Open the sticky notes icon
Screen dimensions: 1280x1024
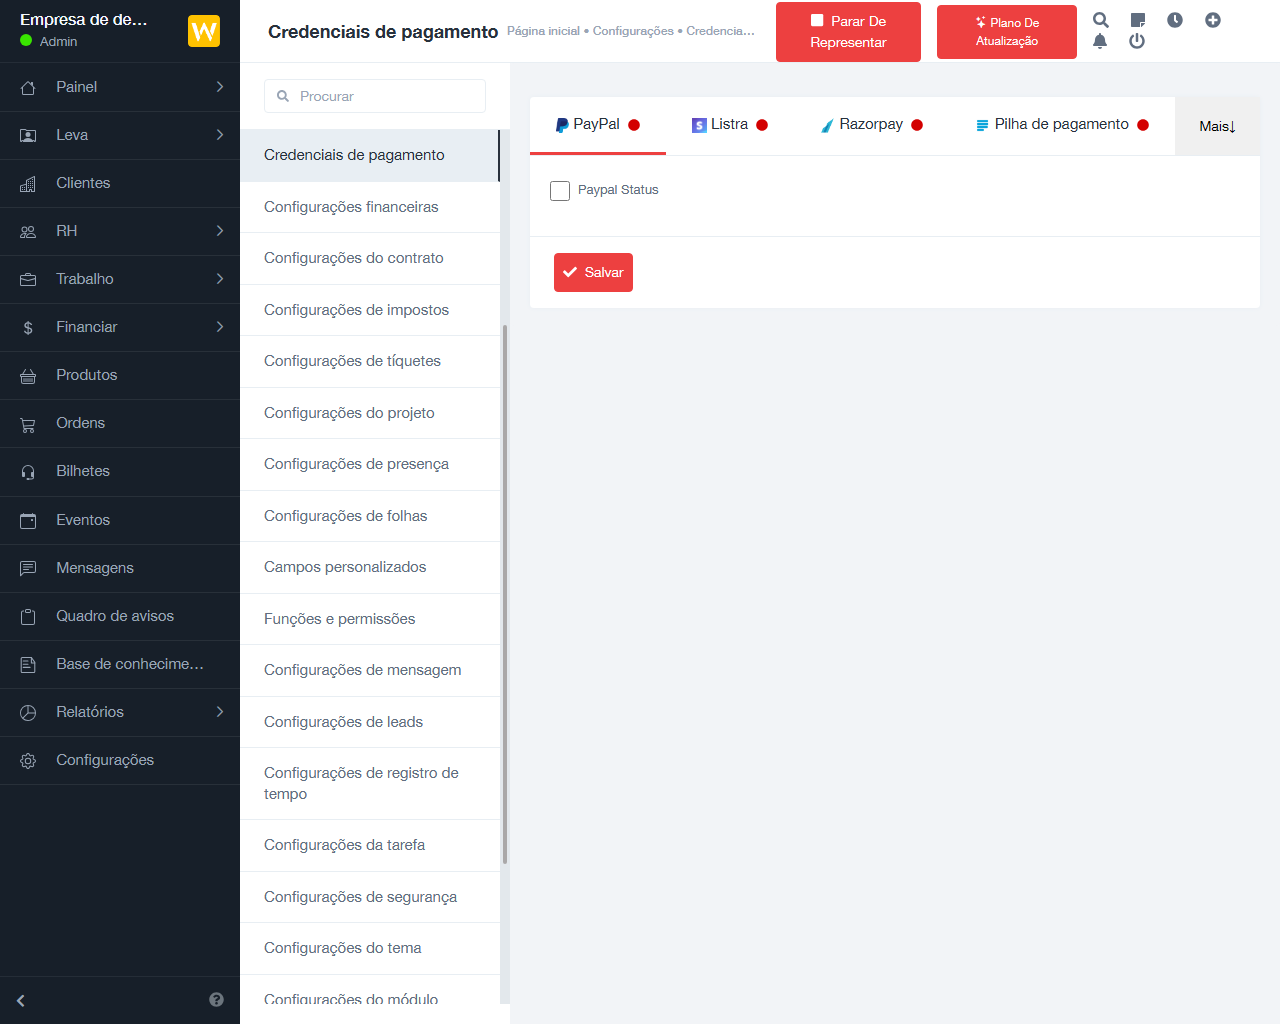click(1138, 20)
